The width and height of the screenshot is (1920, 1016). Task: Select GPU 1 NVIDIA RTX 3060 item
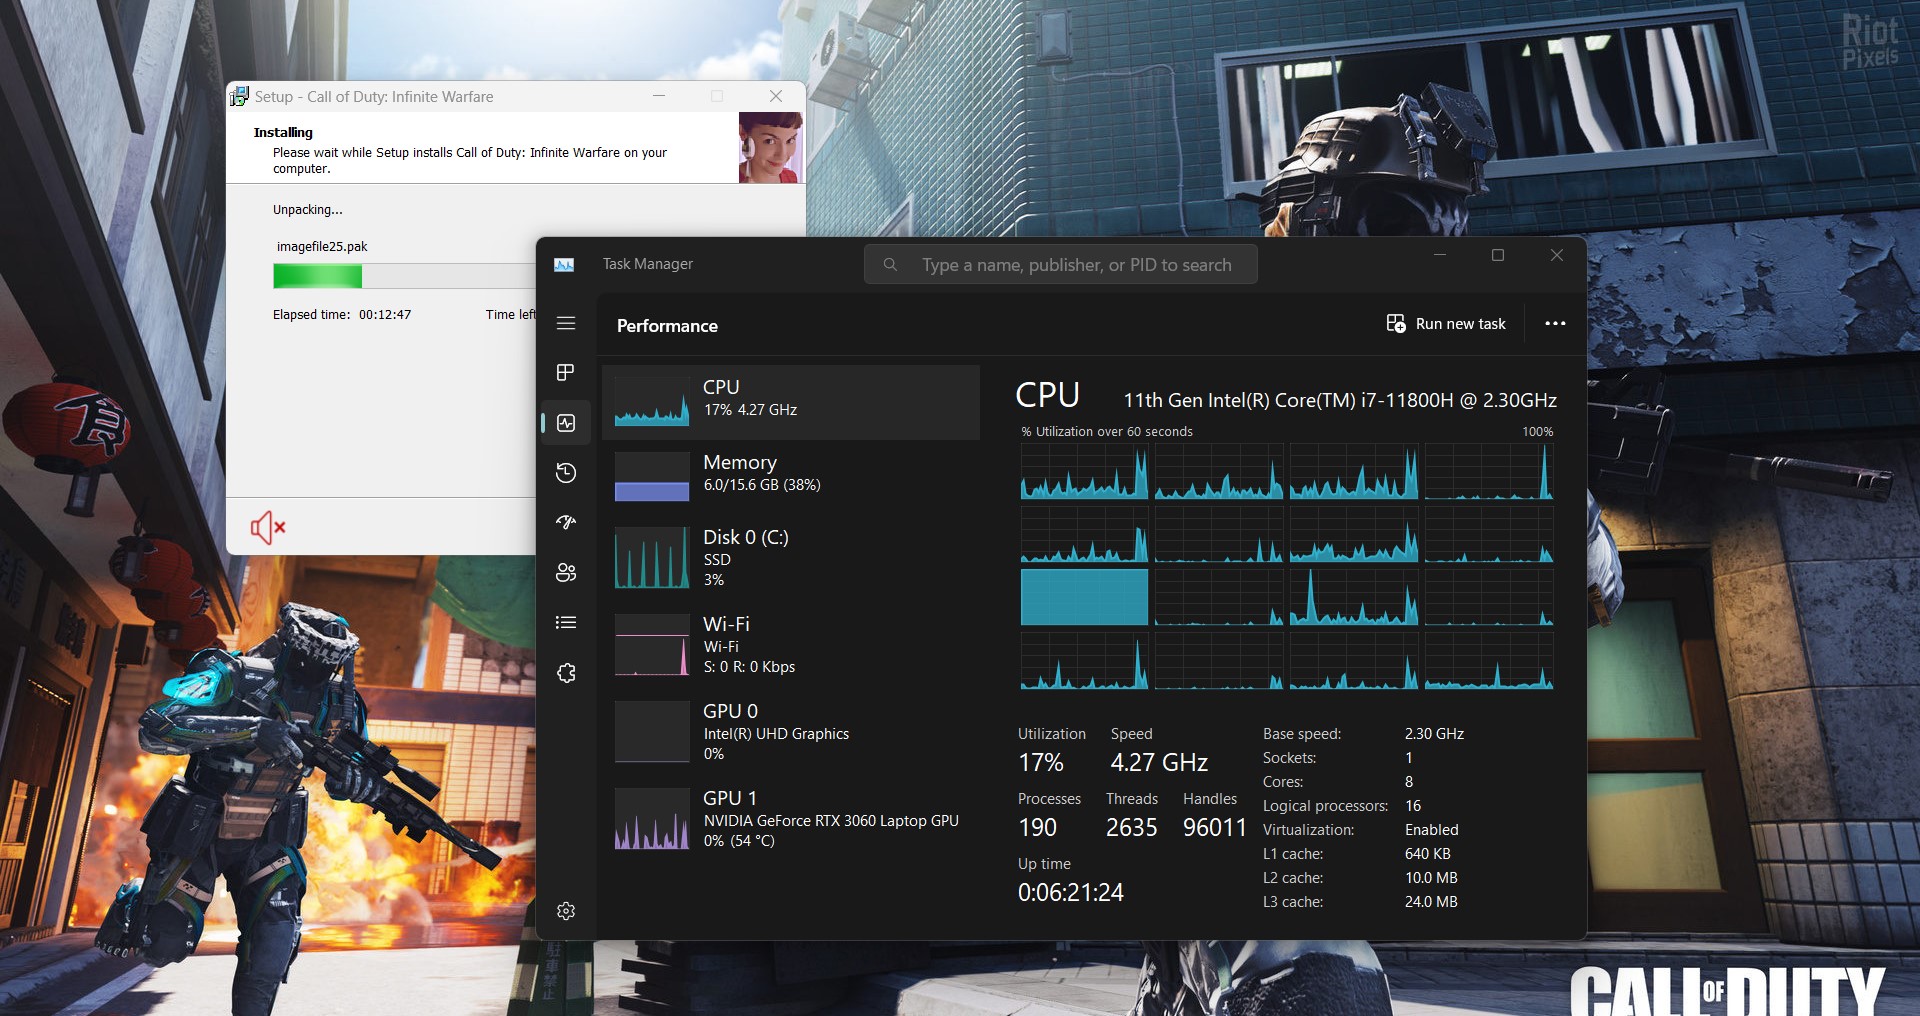[790, 819]
